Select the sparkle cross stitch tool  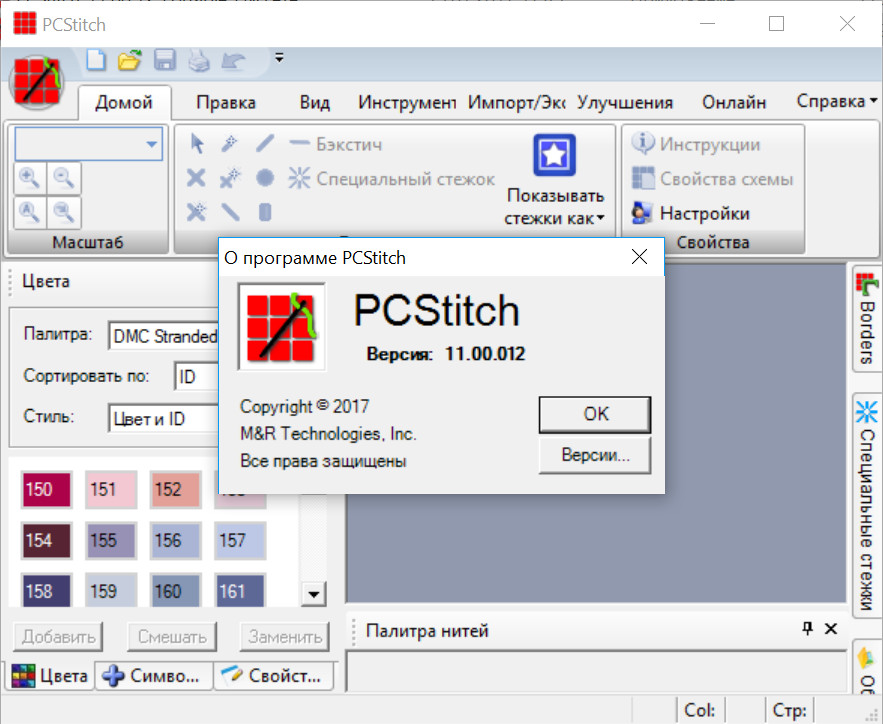(196, 212)
